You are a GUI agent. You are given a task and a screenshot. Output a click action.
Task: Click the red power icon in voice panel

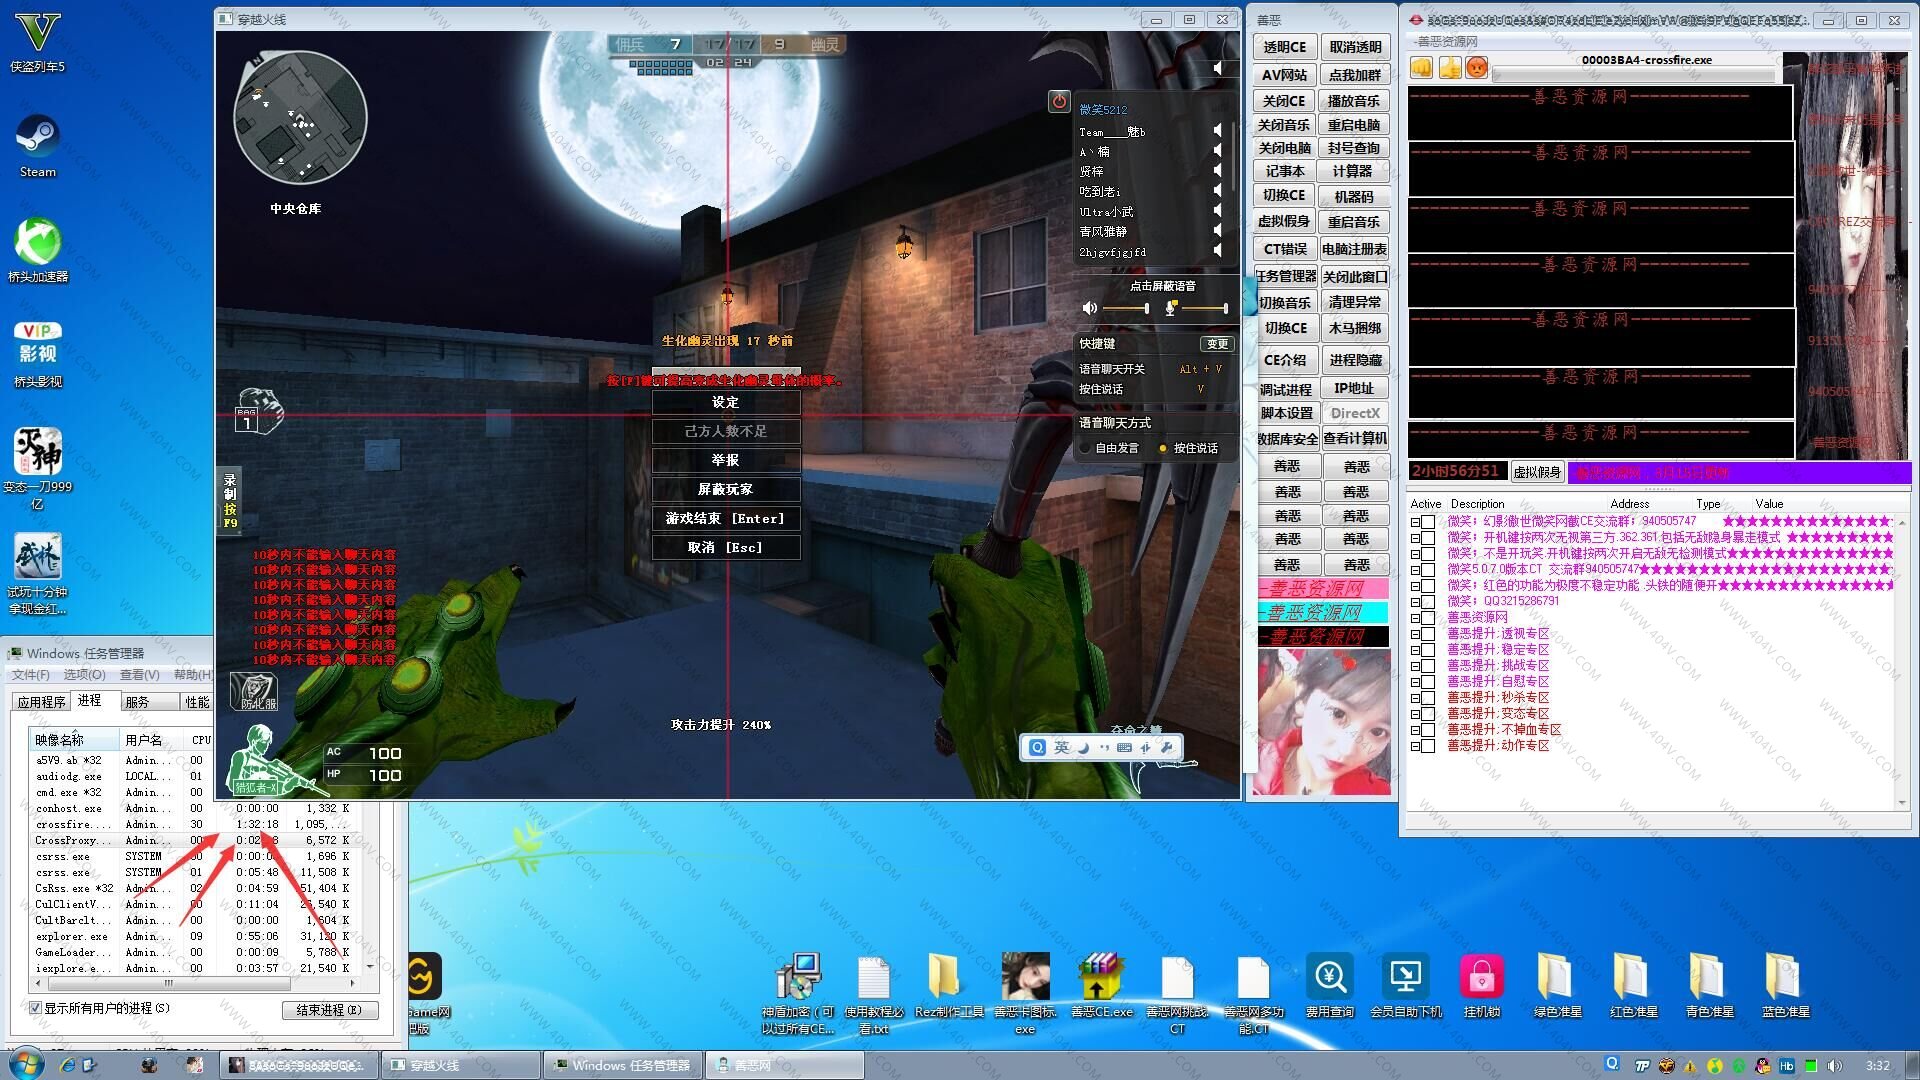coord(1059,101)
